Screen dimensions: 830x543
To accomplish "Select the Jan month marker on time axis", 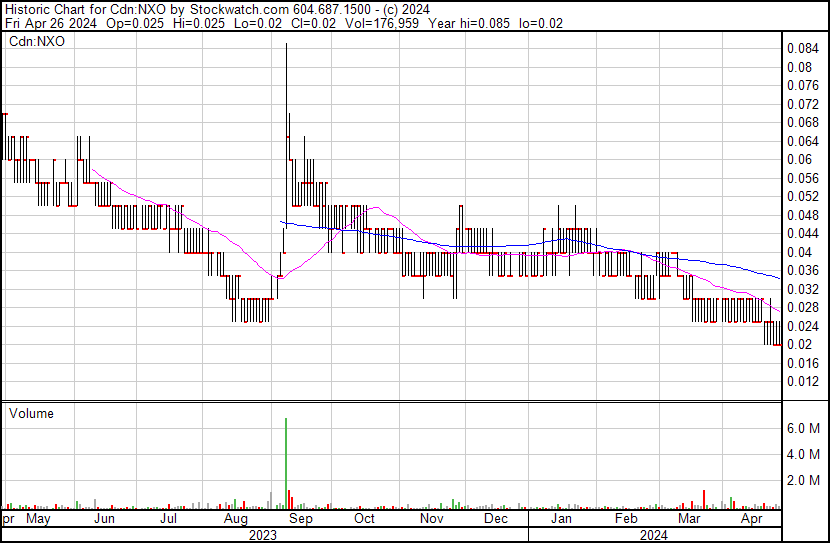I will tap(561, 519).
